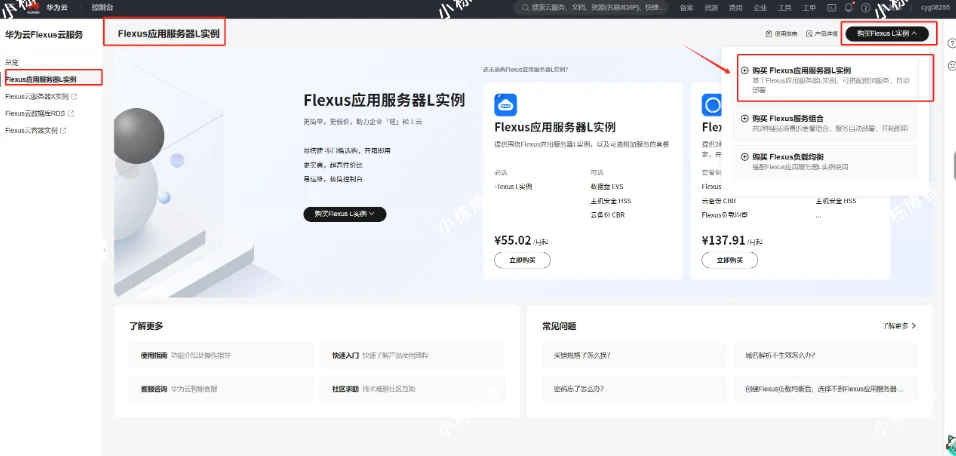Choose 购买 Flexus应用服务器L实例 from the dropdown
The image size is (956, 456).
[x=827, y=79]
